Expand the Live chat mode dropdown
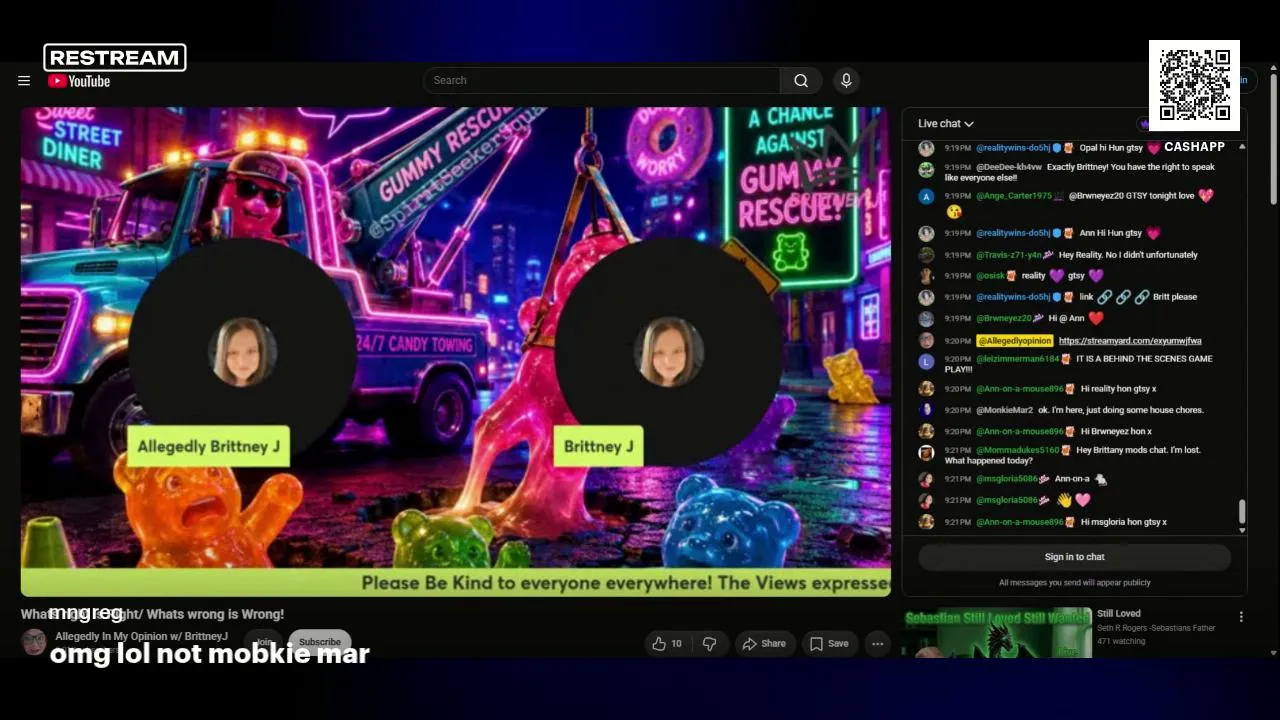1280x720 pixels. click(x=946, y=124)
